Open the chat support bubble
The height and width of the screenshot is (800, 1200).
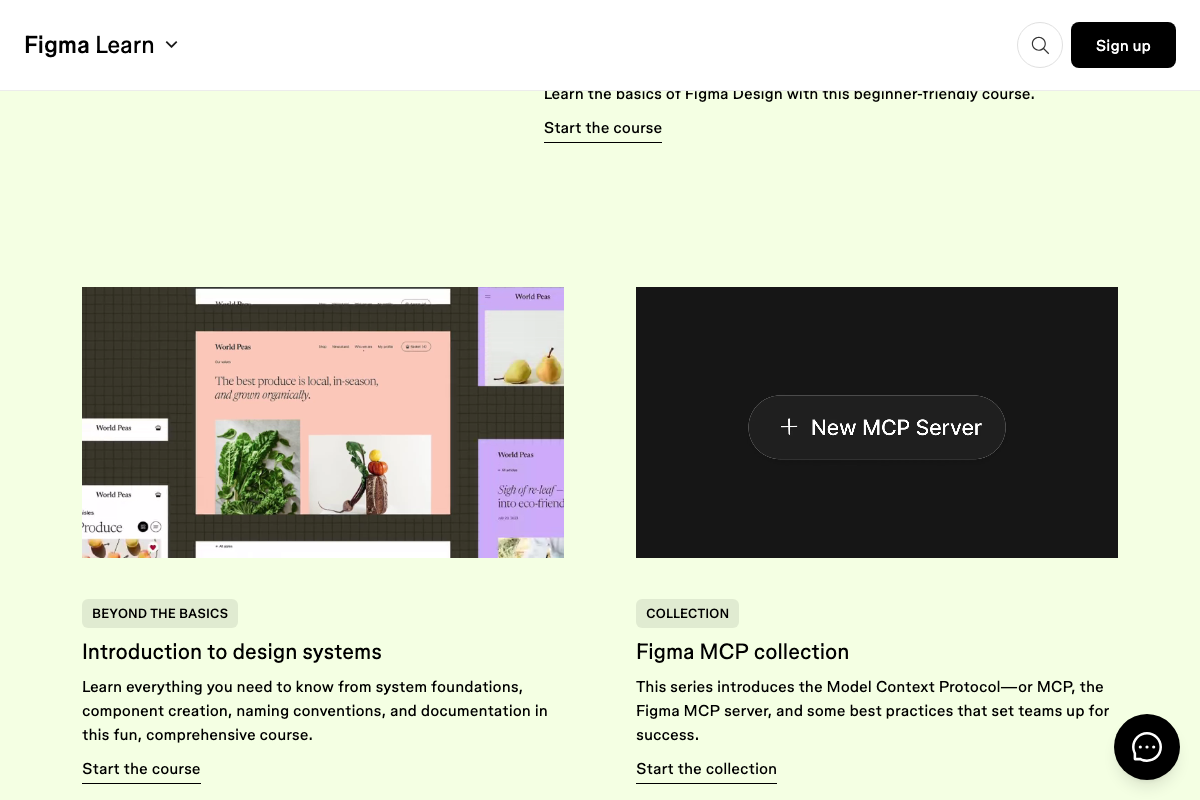tap(1147, 747)
